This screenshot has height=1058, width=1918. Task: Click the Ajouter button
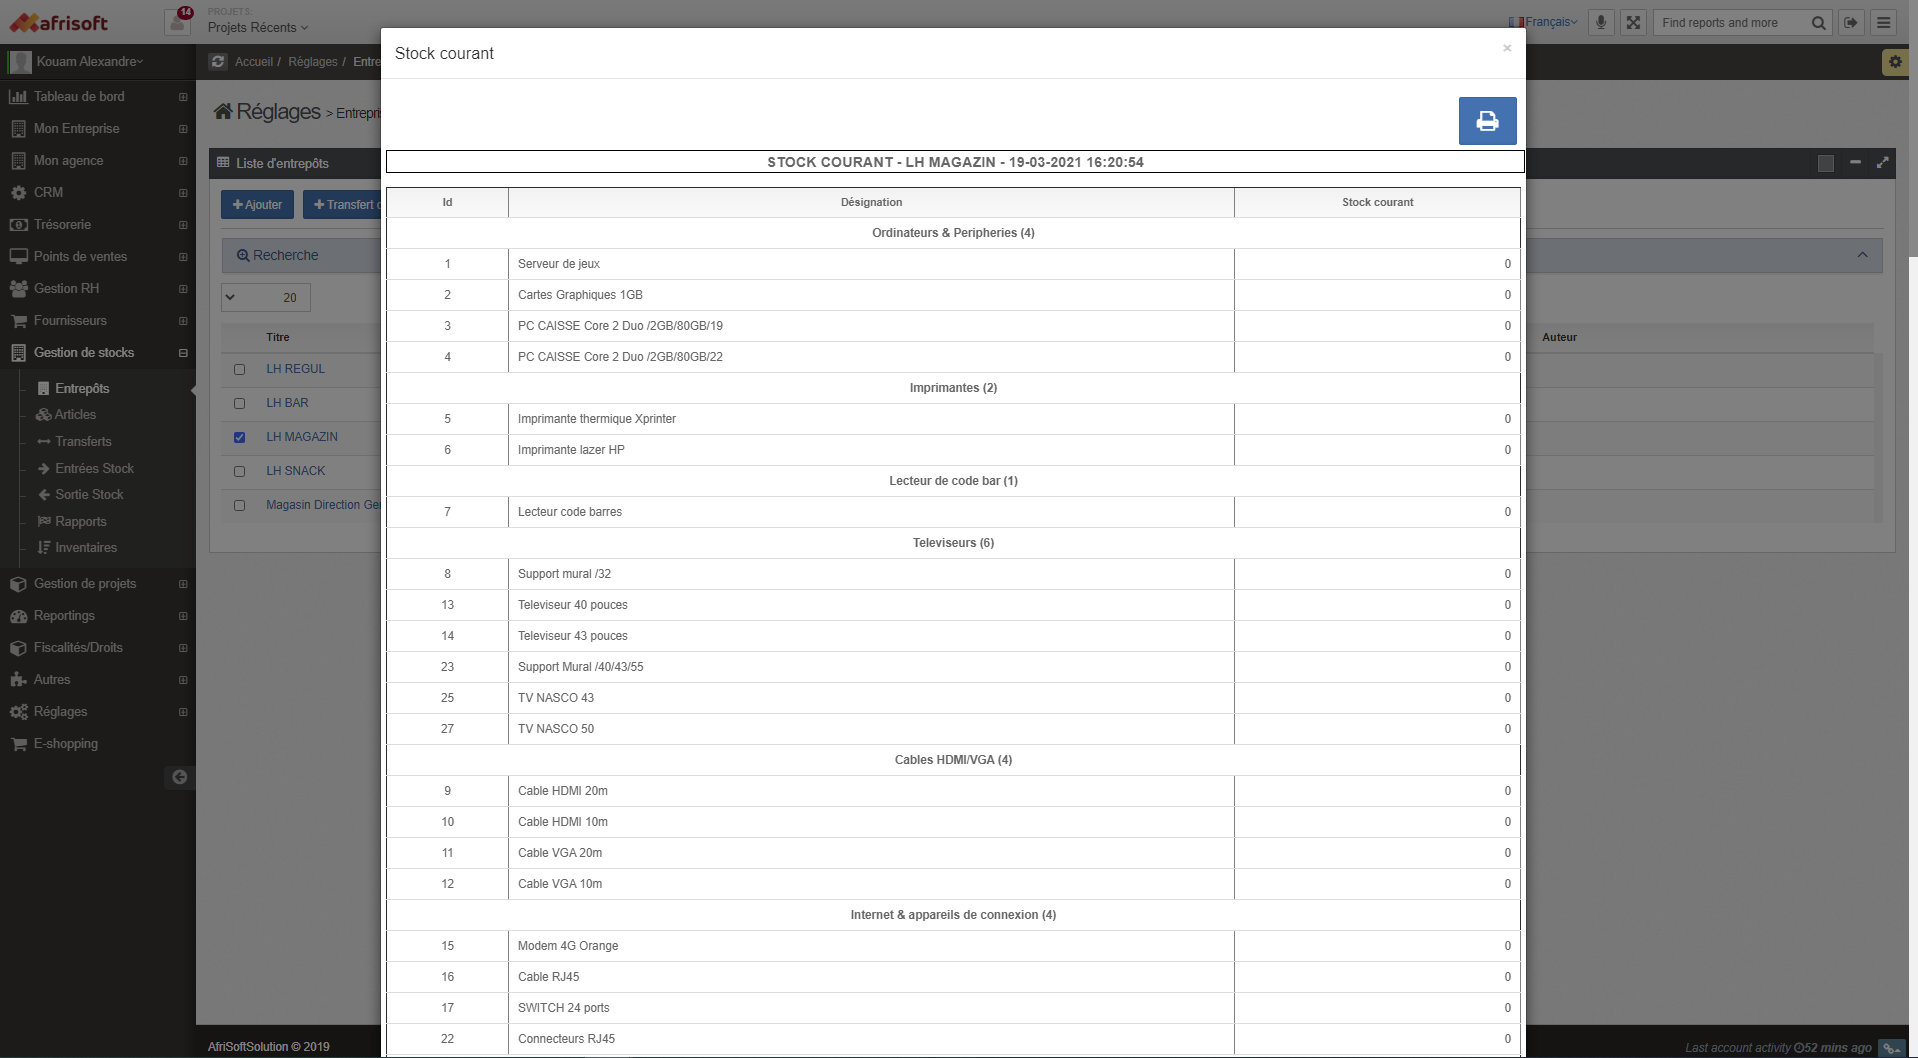click(x=257, y=205)
